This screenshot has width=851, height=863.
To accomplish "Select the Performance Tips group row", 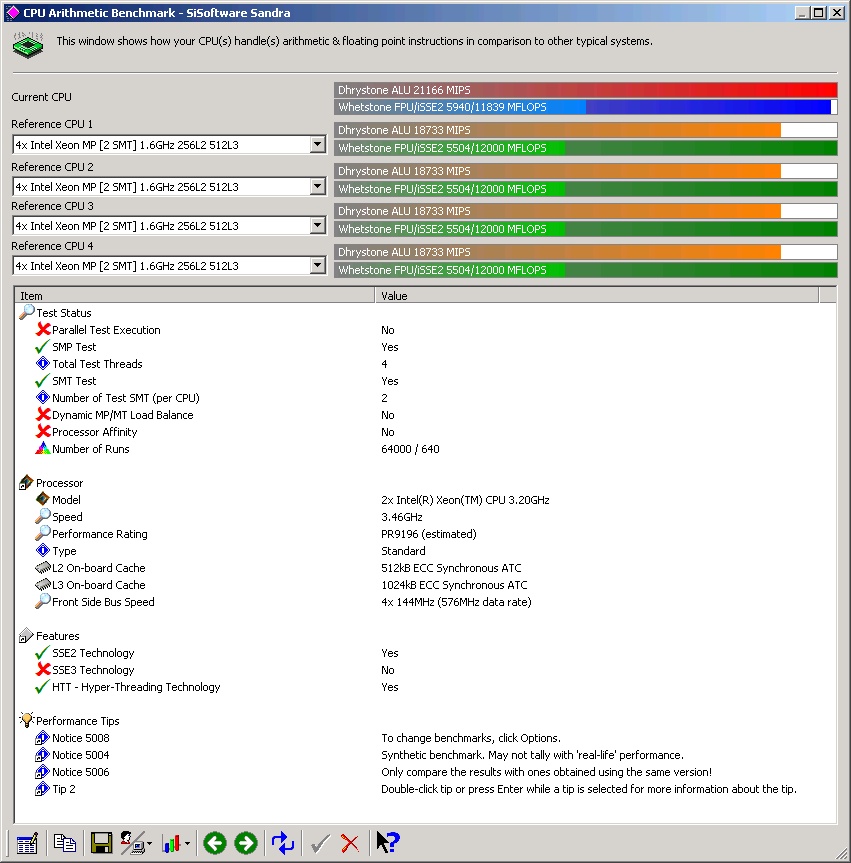I will click(78, 720).
